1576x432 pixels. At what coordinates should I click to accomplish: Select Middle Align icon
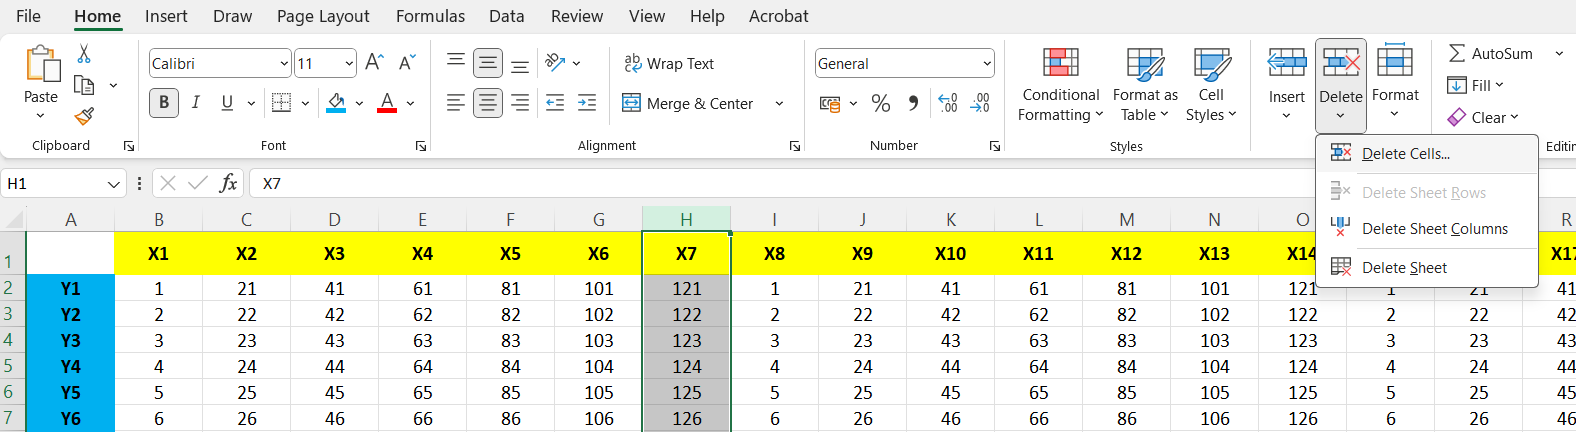[488, 63]
